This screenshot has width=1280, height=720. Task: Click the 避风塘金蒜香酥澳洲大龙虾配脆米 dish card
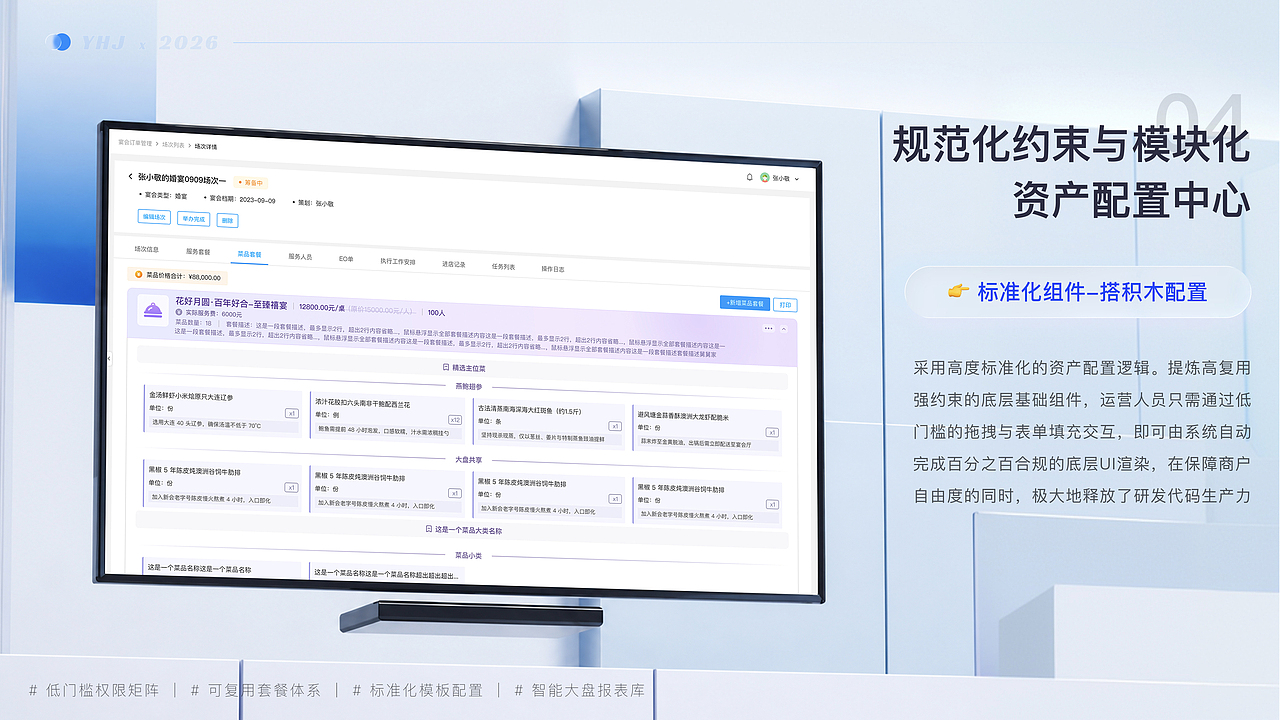tap(706, 432)
